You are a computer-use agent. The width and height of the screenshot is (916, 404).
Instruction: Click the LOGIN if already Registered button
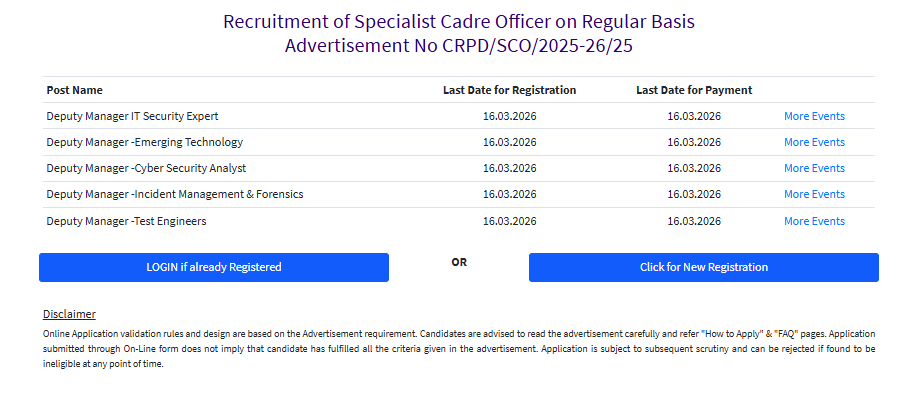coord(213,267)
